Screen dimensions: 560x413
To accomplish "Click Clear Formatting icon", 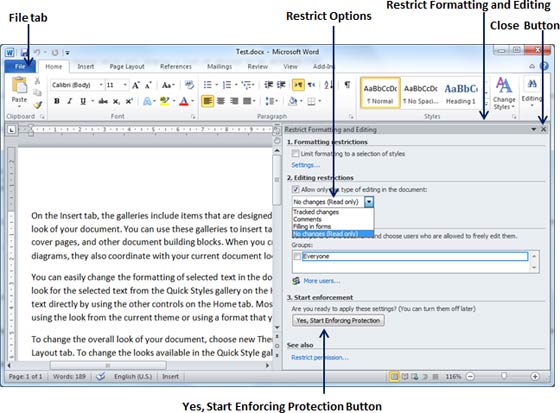I will (189, 85).
